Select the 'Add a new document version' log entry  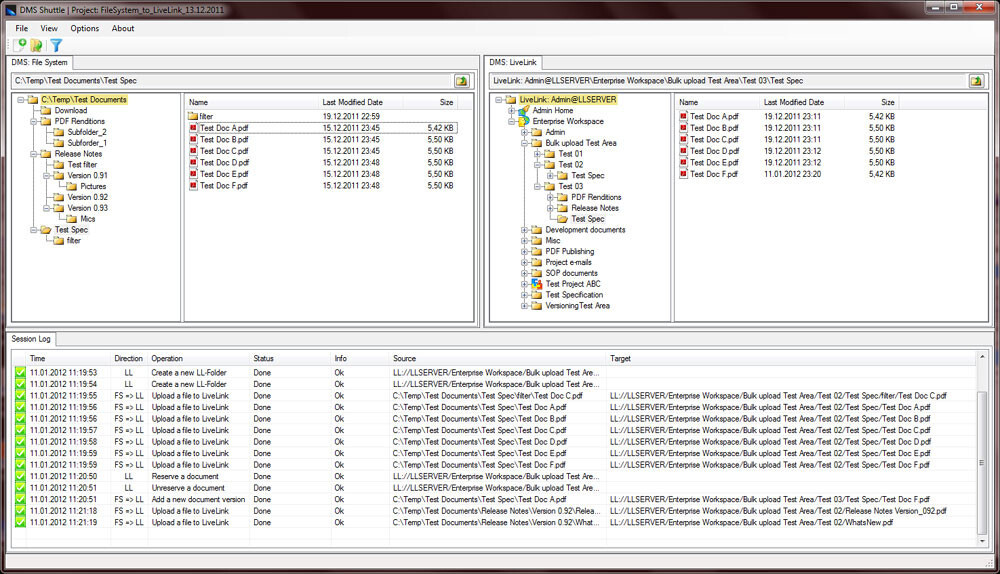495,499
